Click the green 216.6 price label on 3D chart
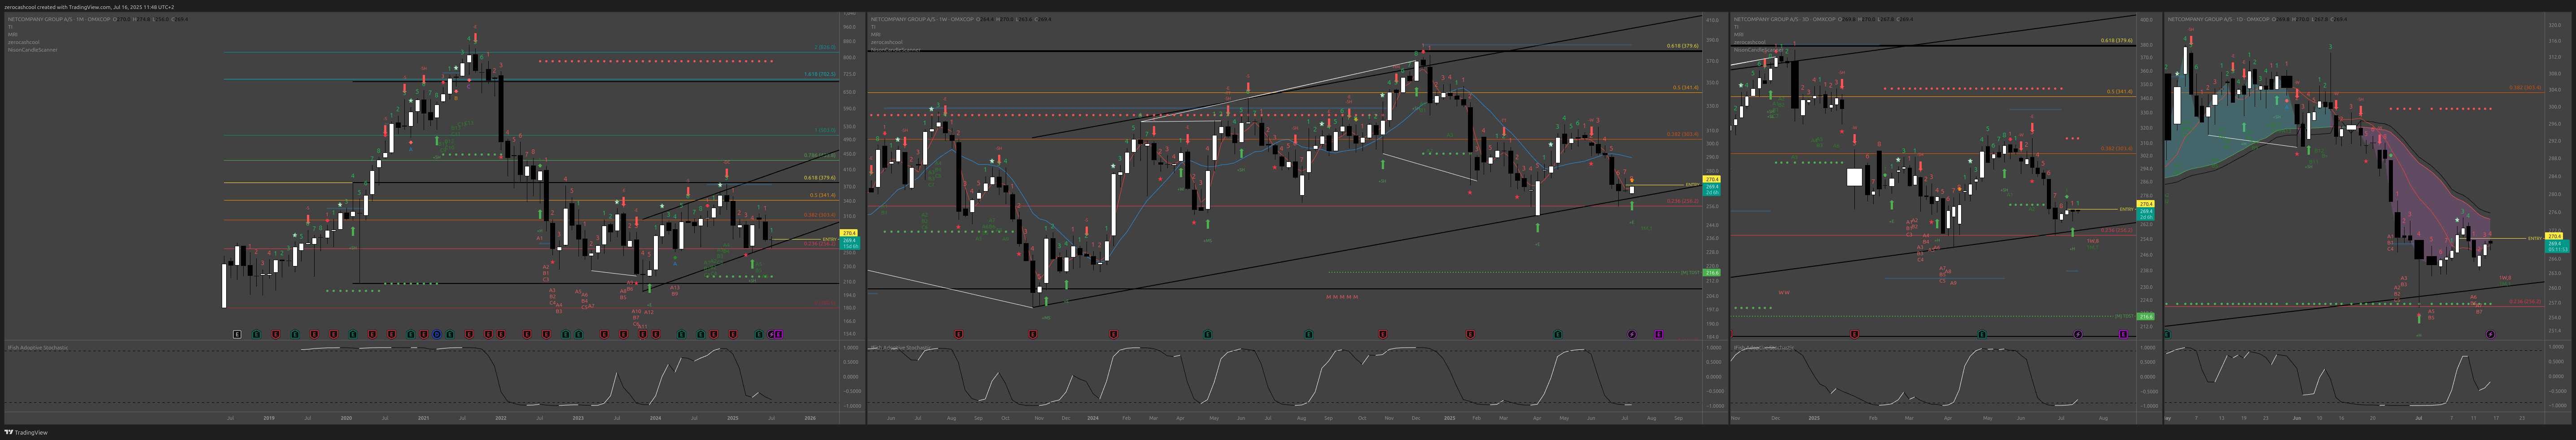 (2146, 317)
